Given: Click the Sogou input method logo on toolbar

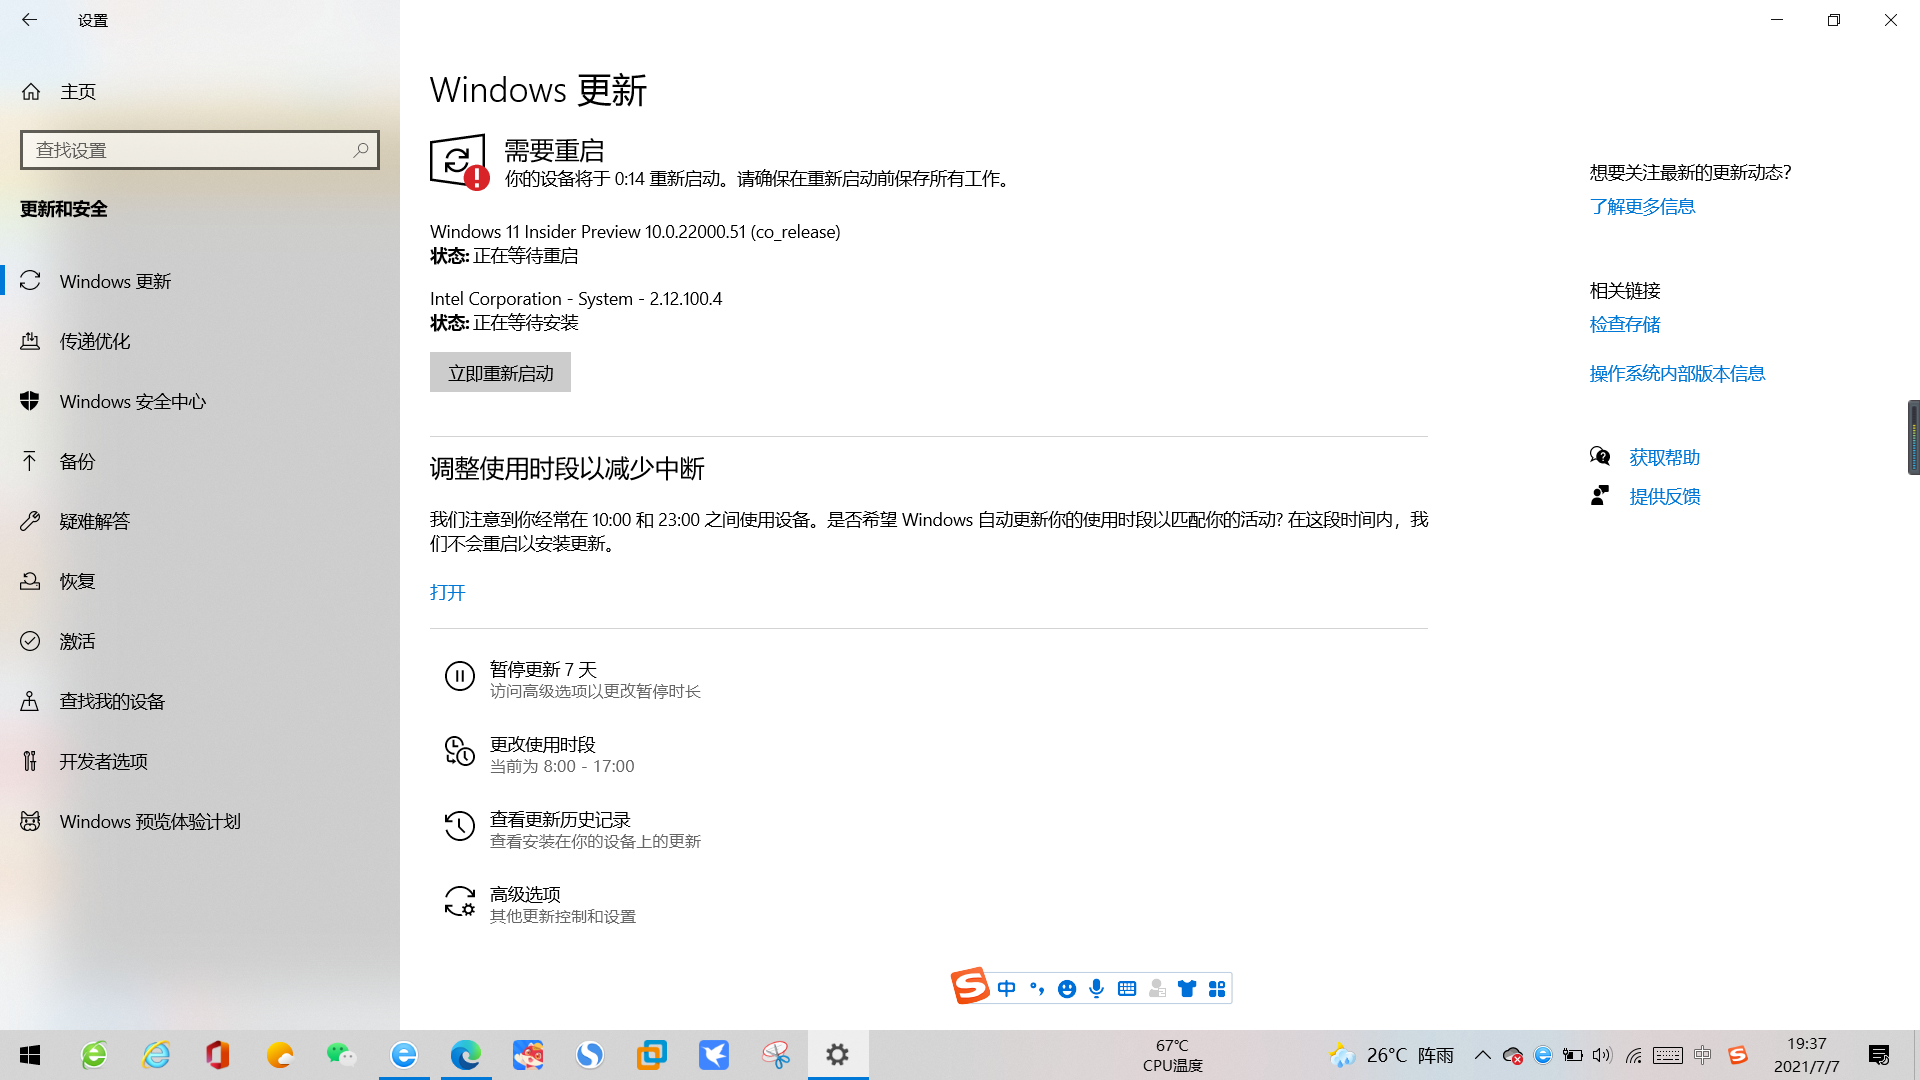Looking at the screenshot, I should [969, 987].
